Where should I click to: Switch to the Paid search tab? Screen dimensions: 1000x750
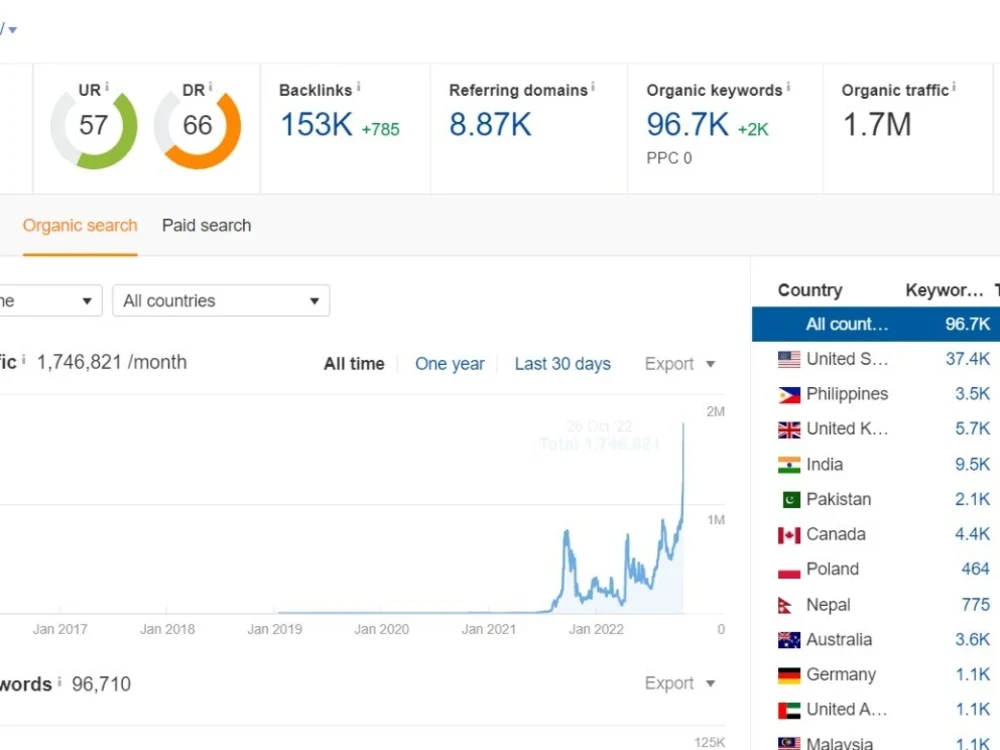tap(207, 226)
